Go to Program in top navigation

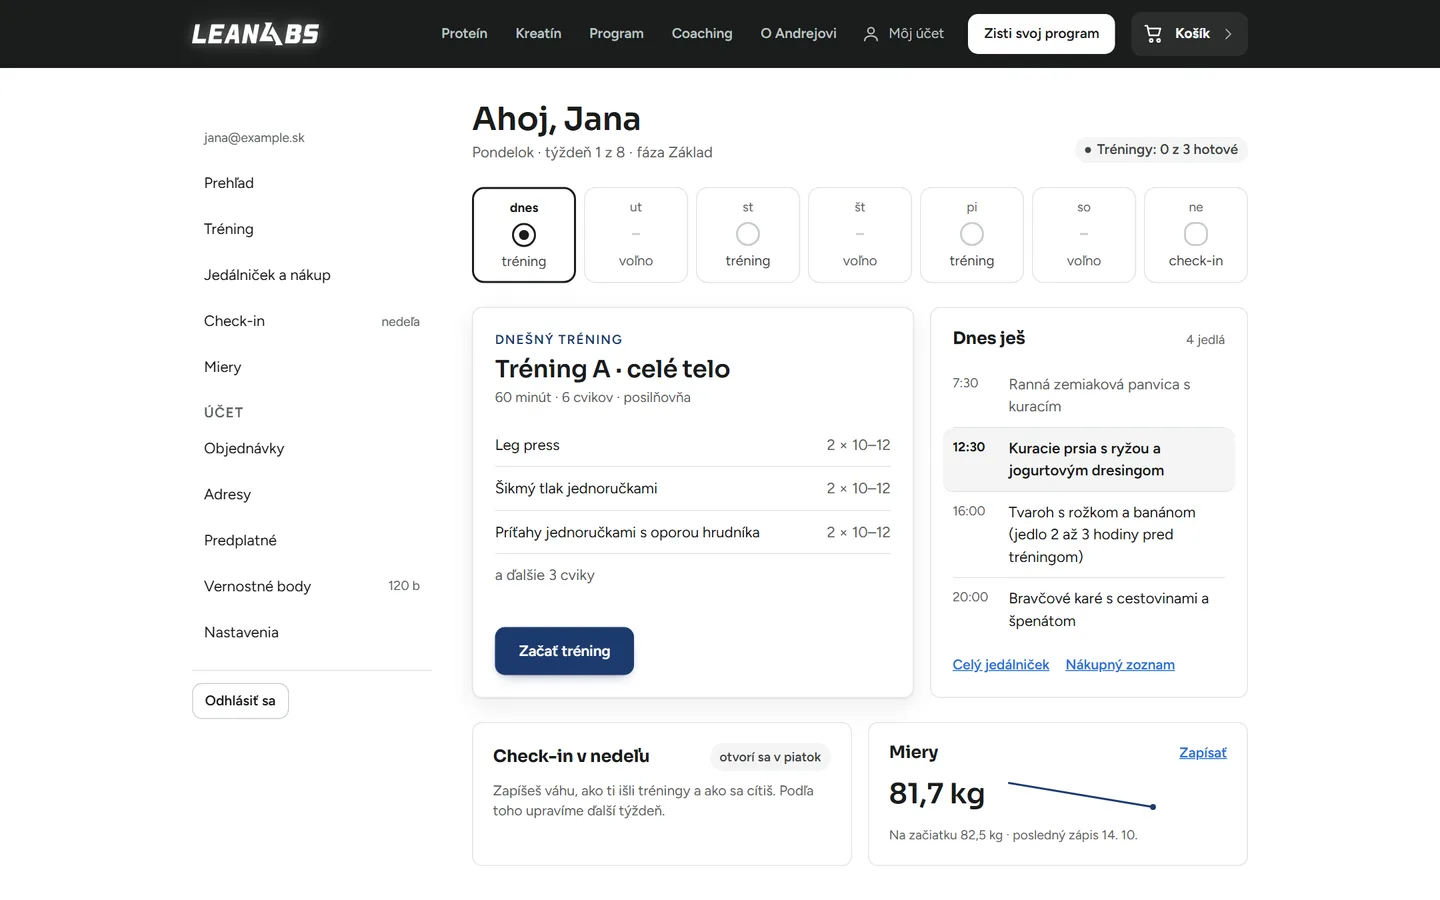click(616, 34)
